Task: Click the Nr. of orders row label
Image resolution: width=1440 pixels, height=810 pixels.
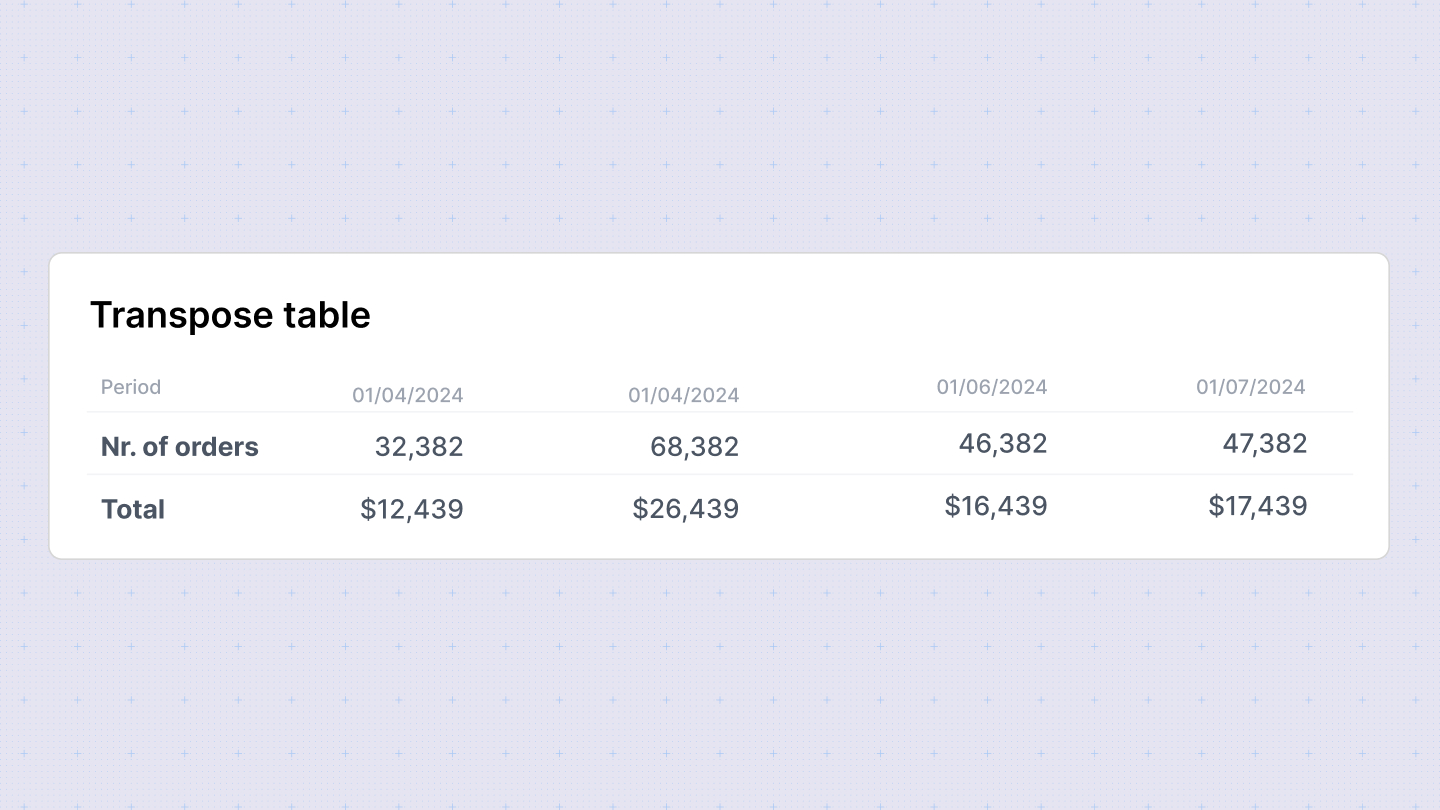Action: click(x=180, y=446)
